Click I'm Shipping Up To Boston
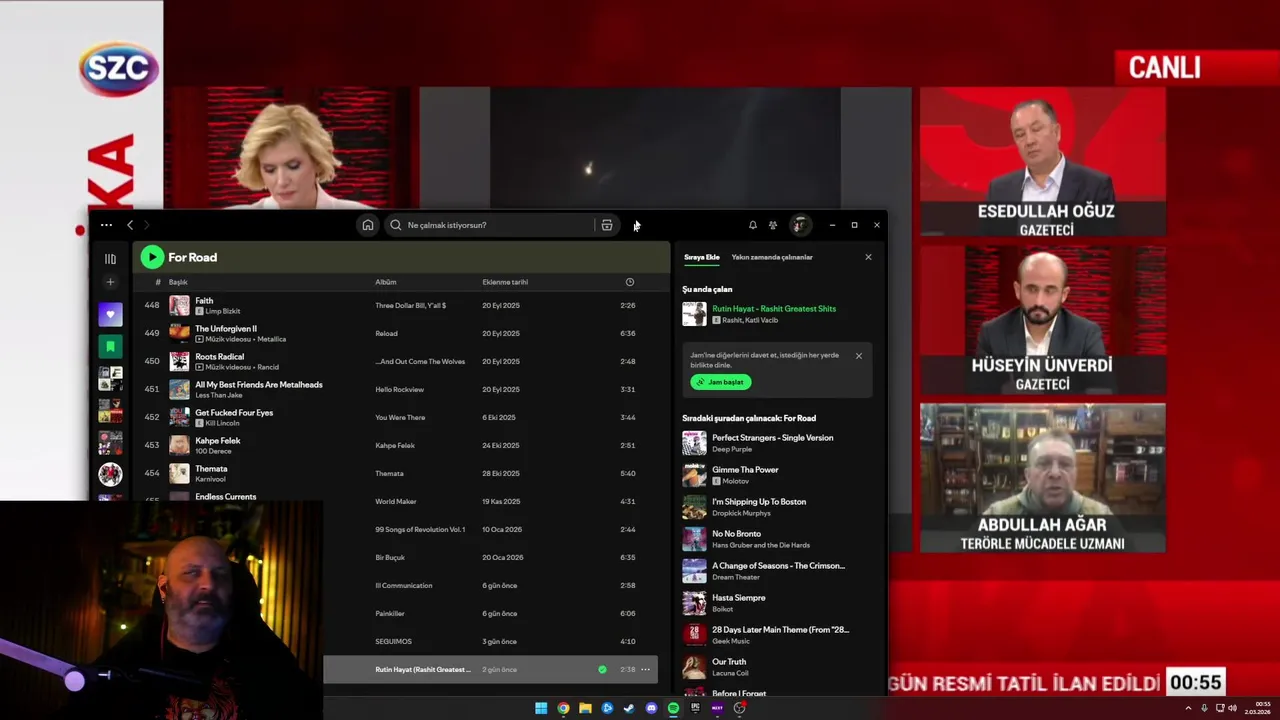 pyautogui.click(x=759, y=502)
